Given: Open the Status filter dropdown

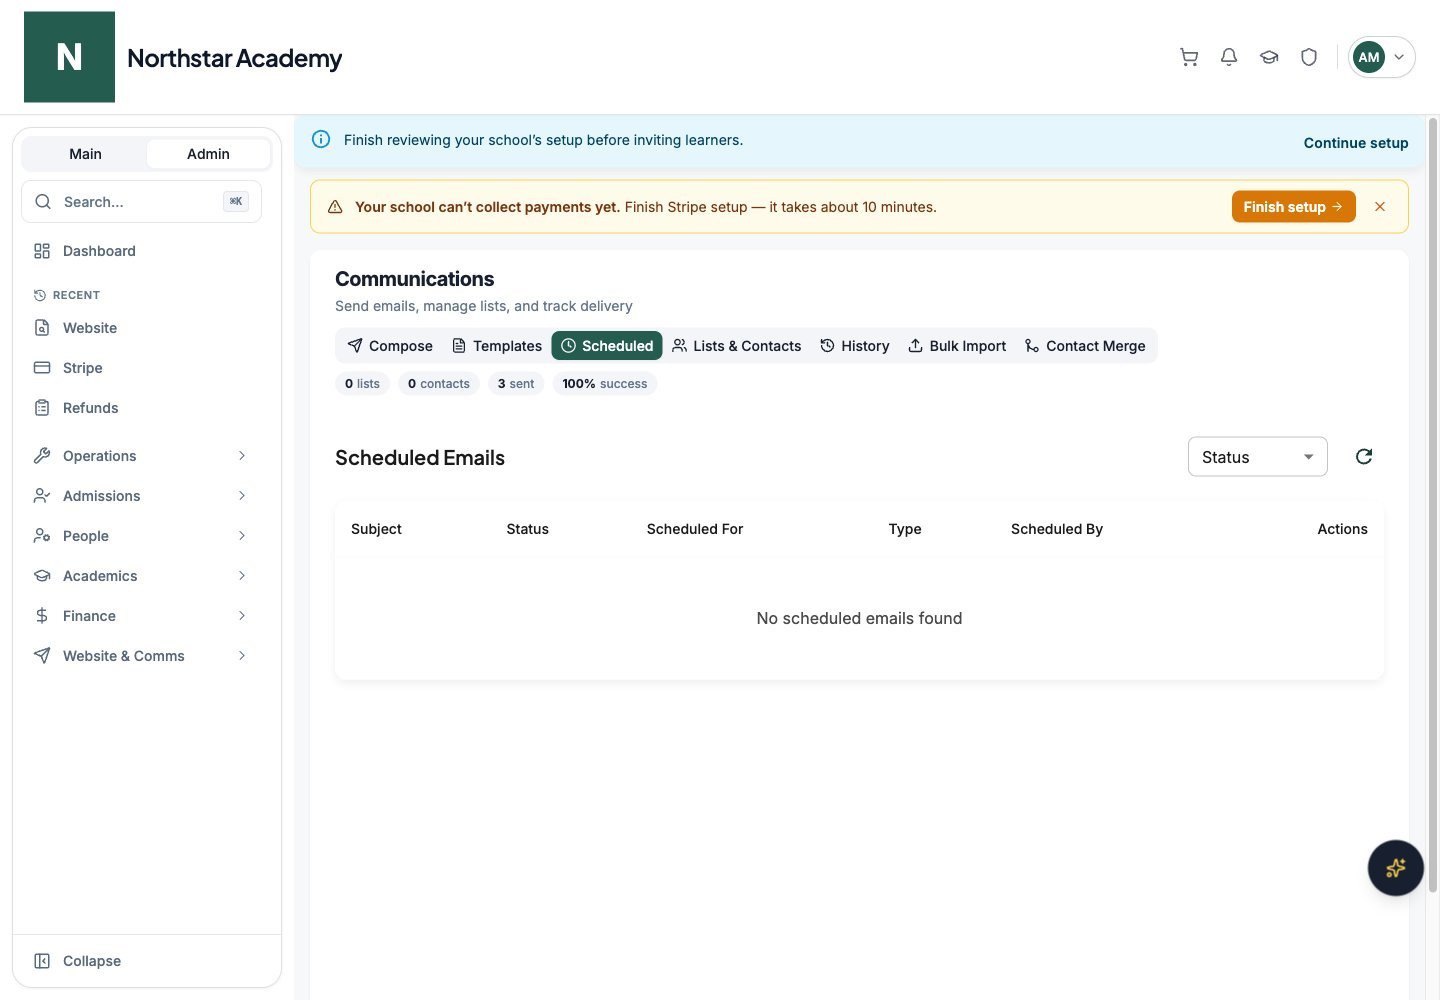Looking at the screenshot, I should point(1257,457).
